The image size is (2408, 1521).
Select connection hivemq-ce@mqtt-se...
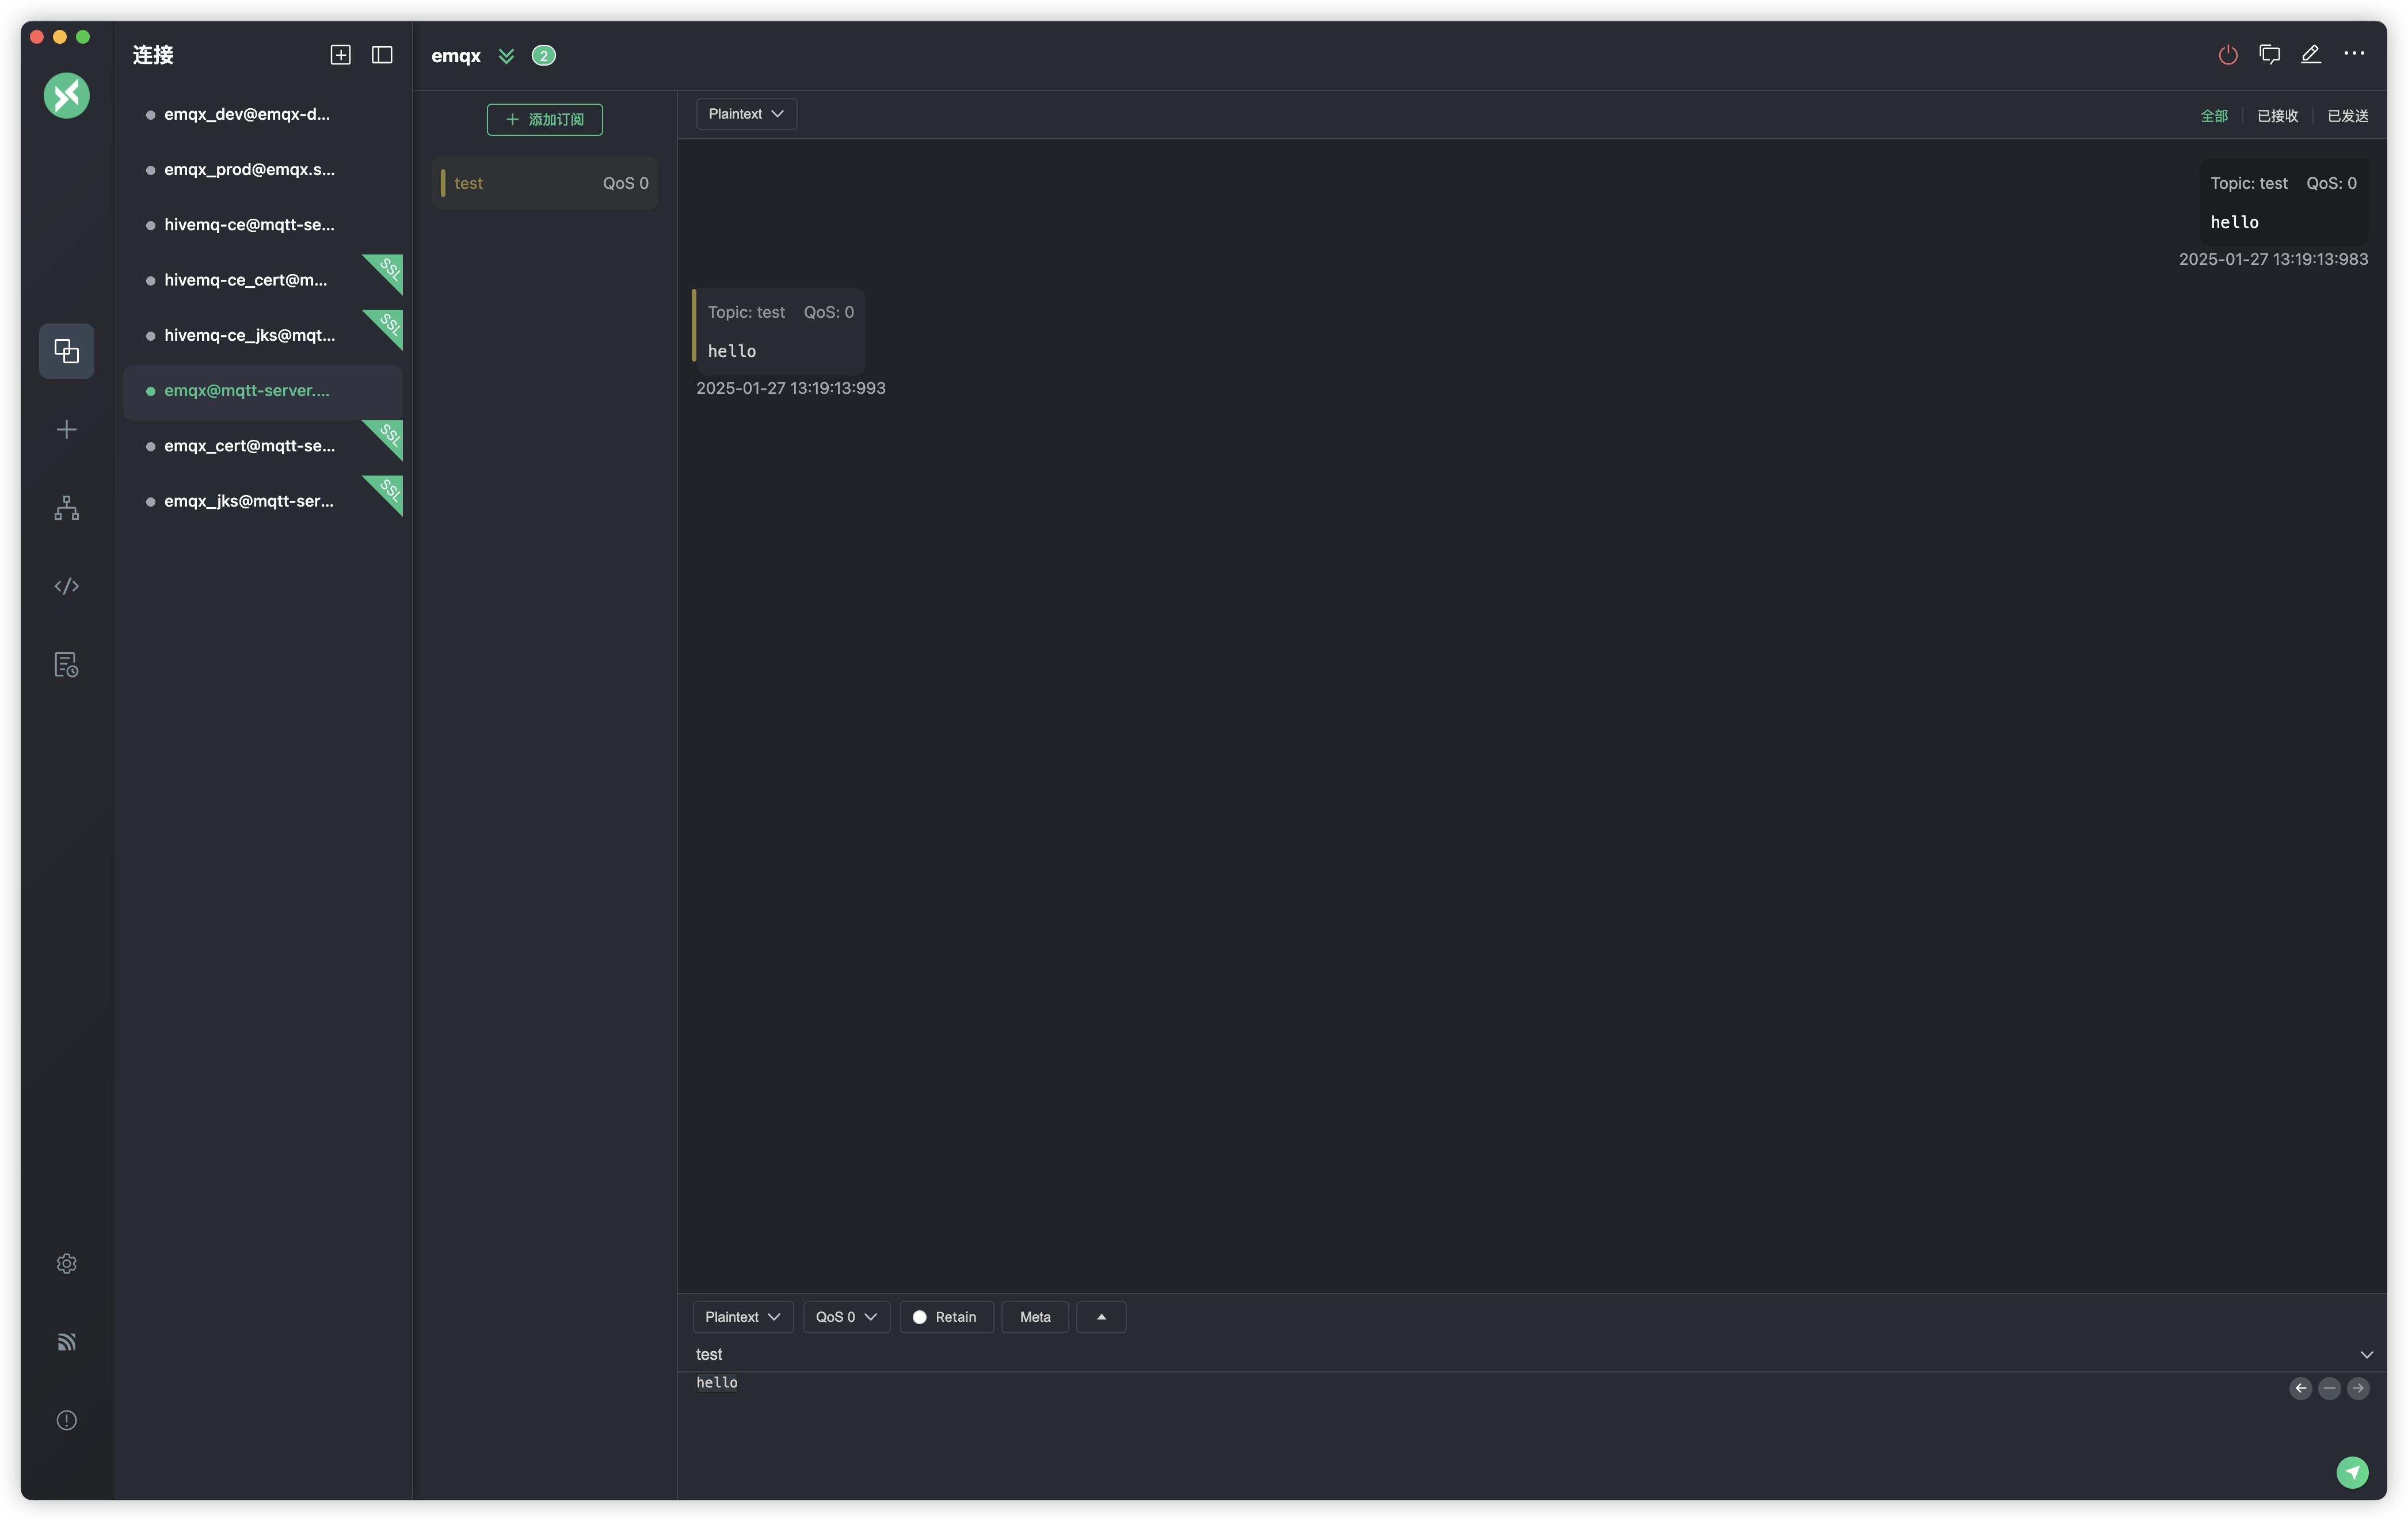click(263, 225)
